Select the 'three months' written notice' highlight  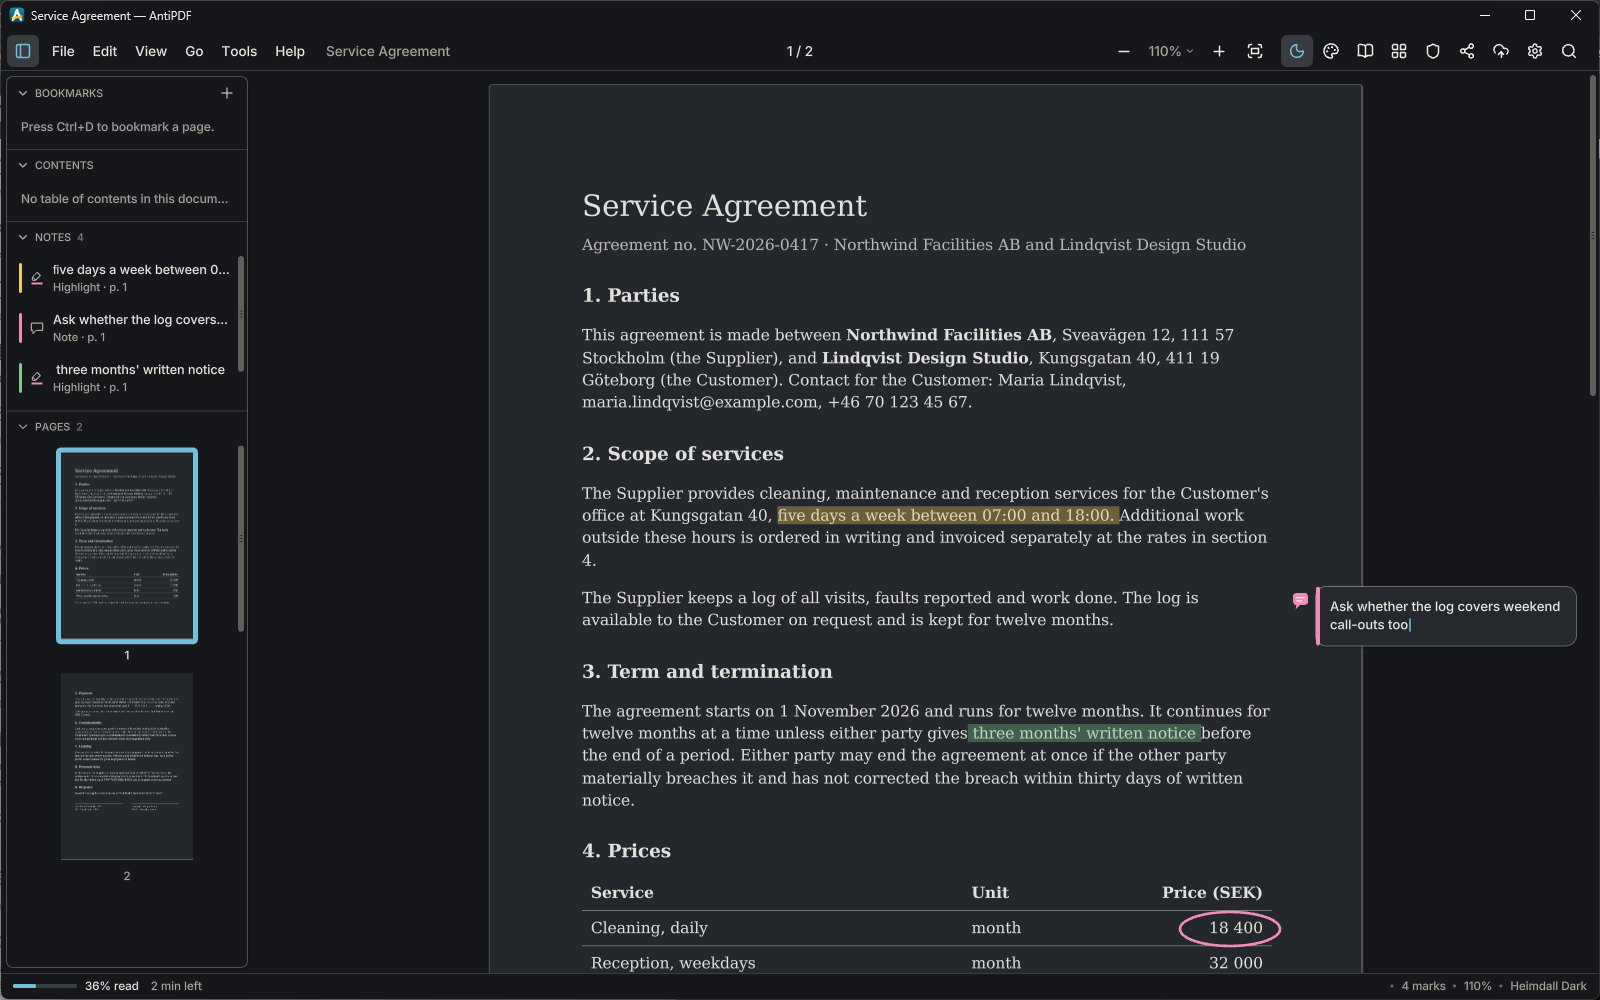tap(126, 378)
